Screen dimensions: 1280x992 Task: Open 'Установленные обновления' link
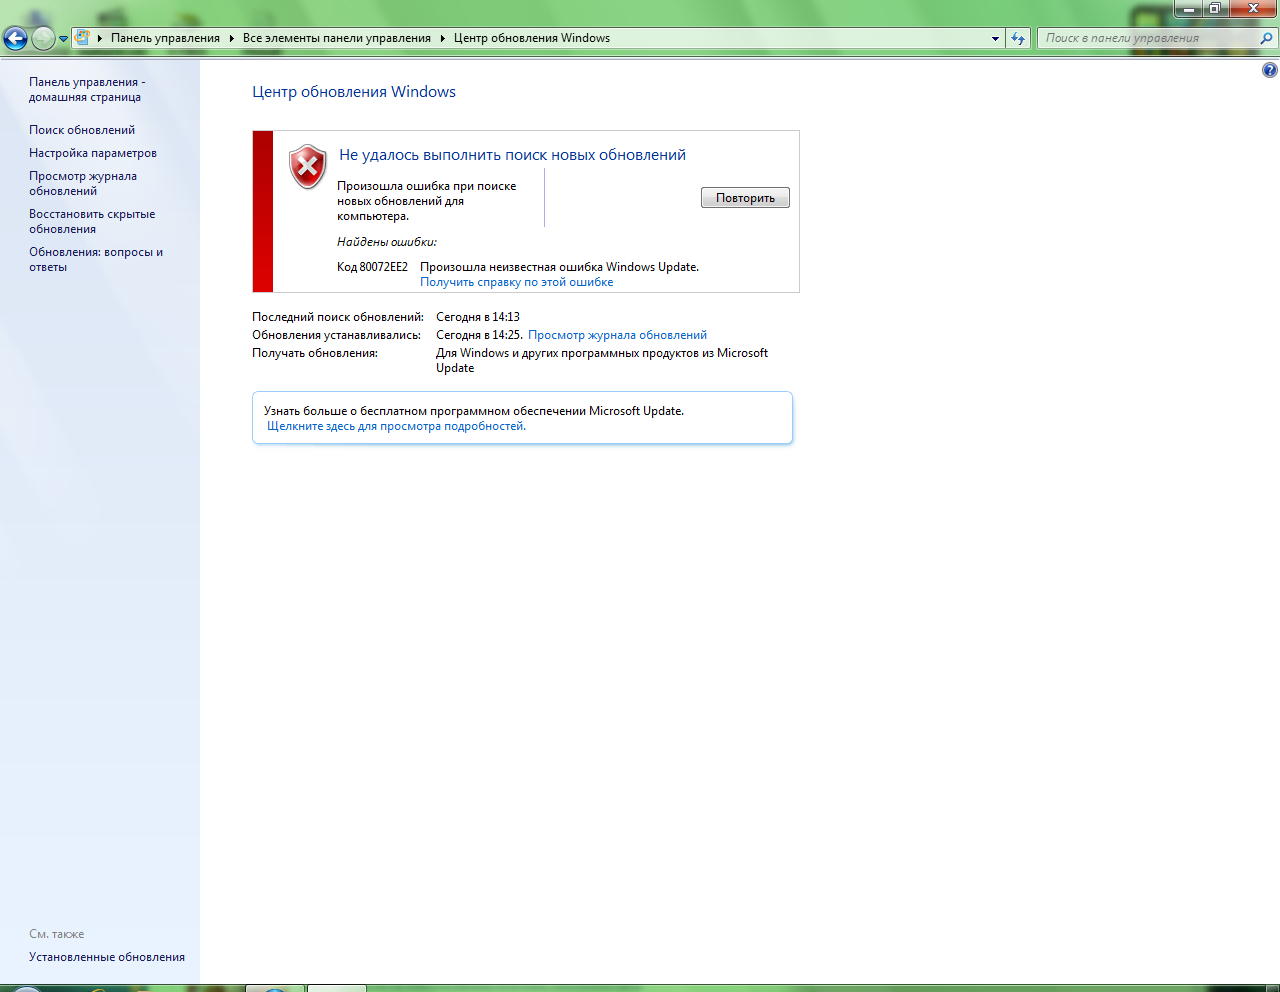[x=107, y=957]
